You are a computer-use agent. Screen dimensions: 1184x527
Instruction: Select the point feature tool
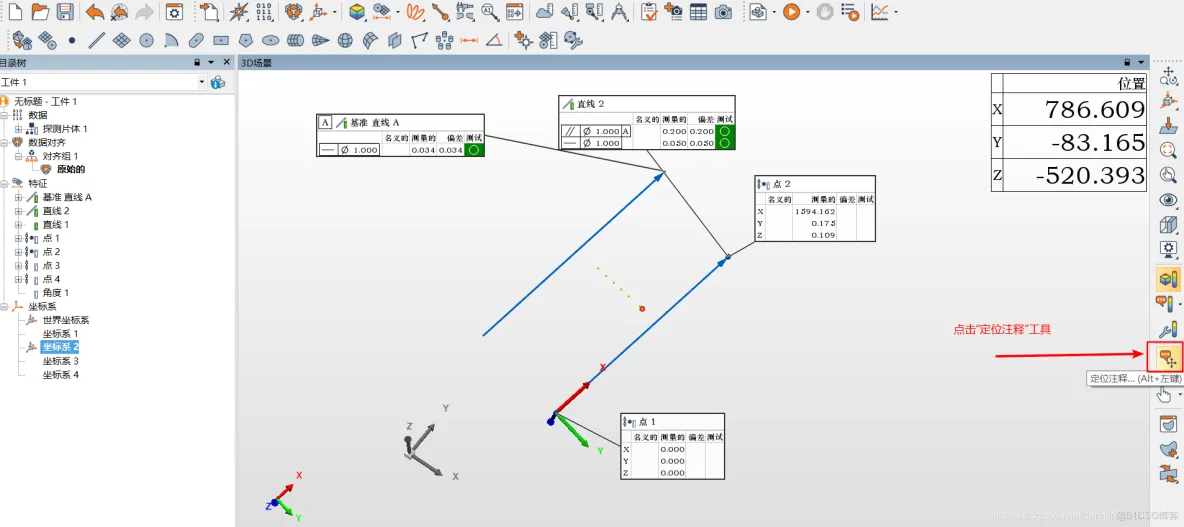coord(72,40)
